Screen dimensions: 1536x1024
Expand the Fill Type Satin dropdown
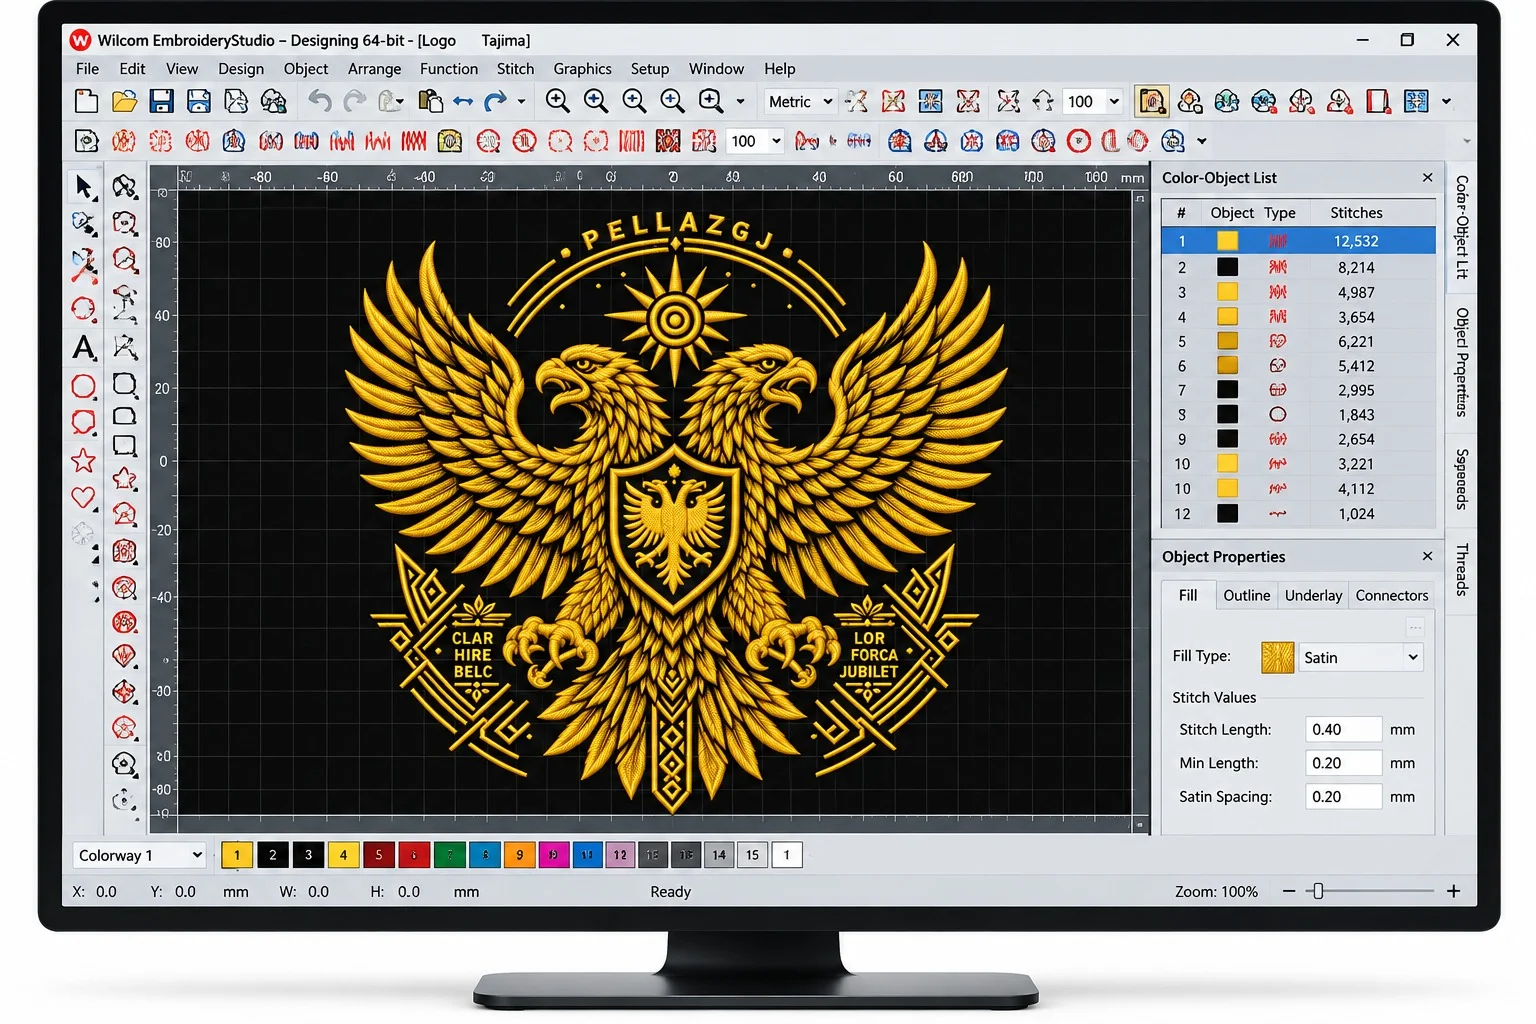[1361, 657]
